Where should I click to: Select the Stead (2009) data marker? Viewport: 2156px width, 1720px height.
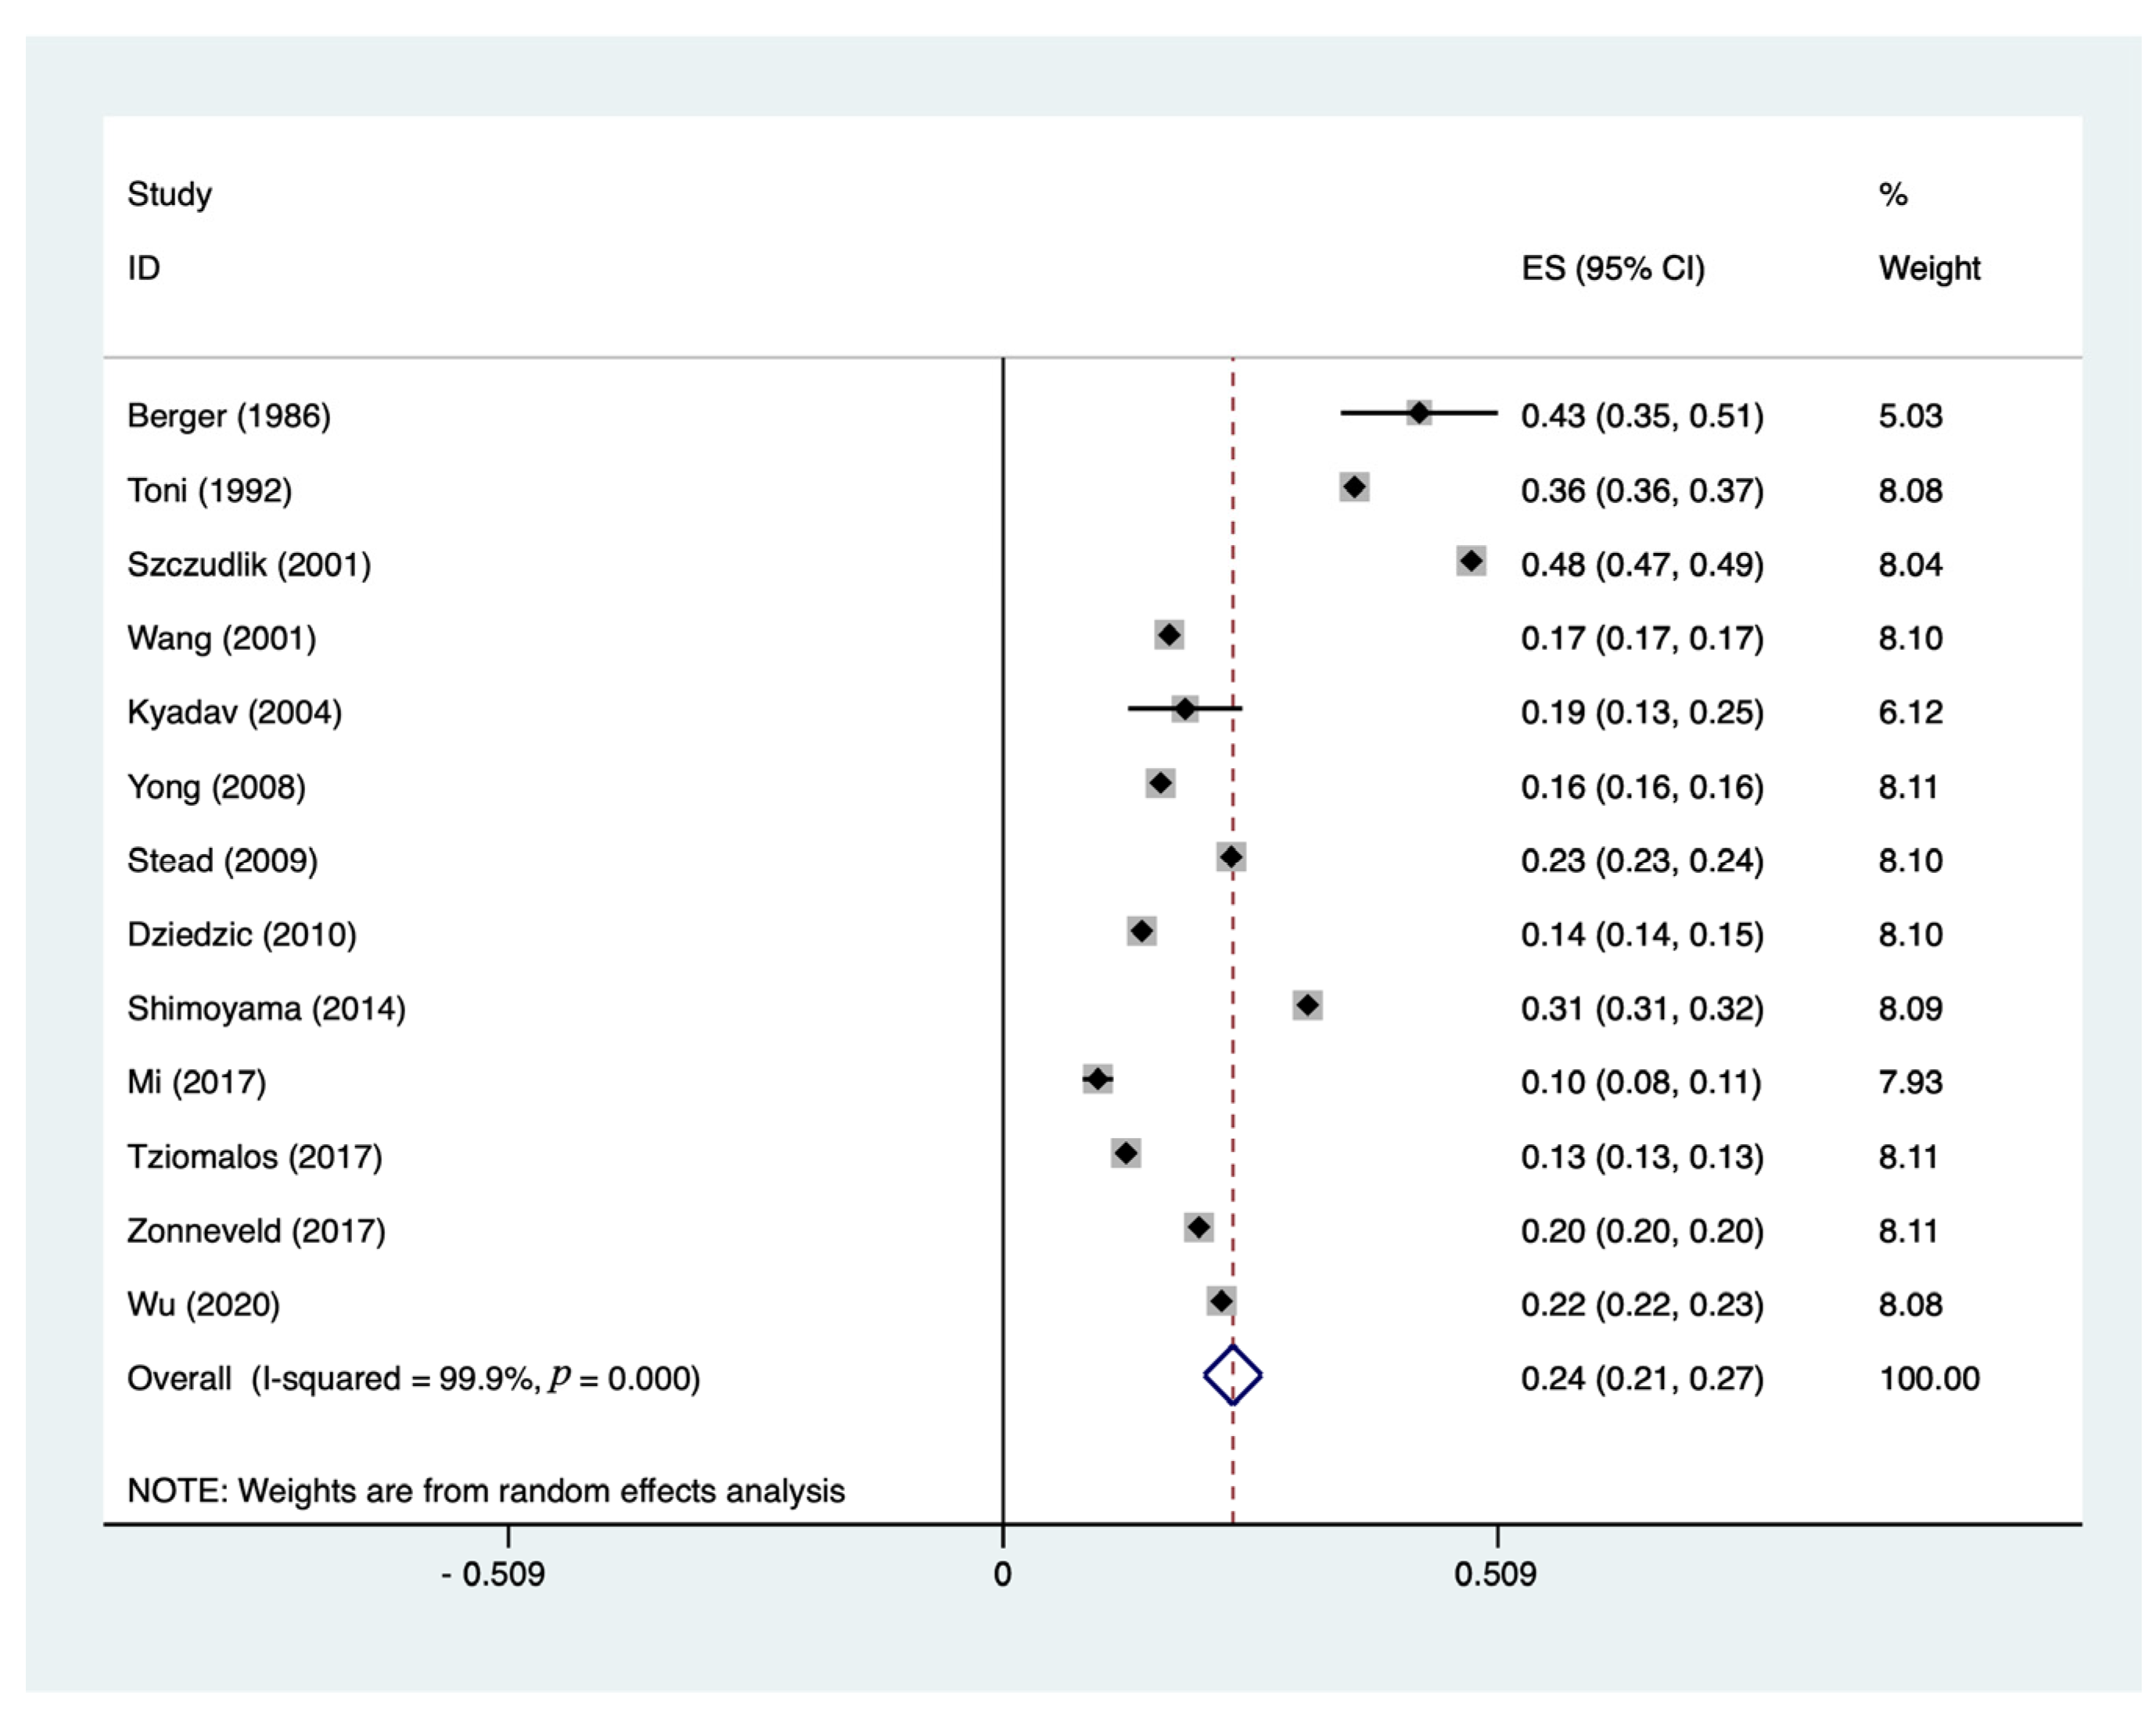[1231, 857]
